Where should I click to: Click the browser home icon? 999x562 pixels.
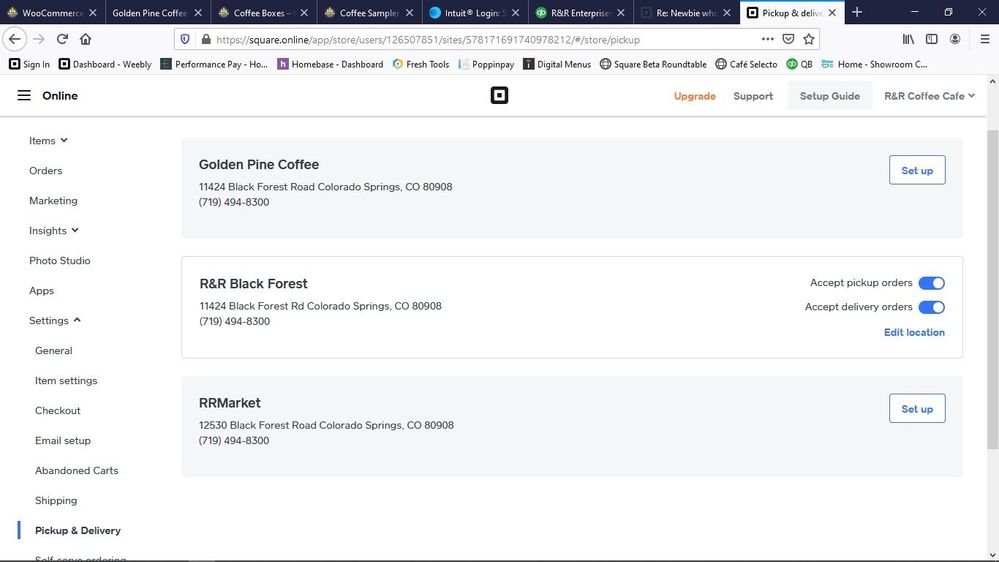coord(86,39)
